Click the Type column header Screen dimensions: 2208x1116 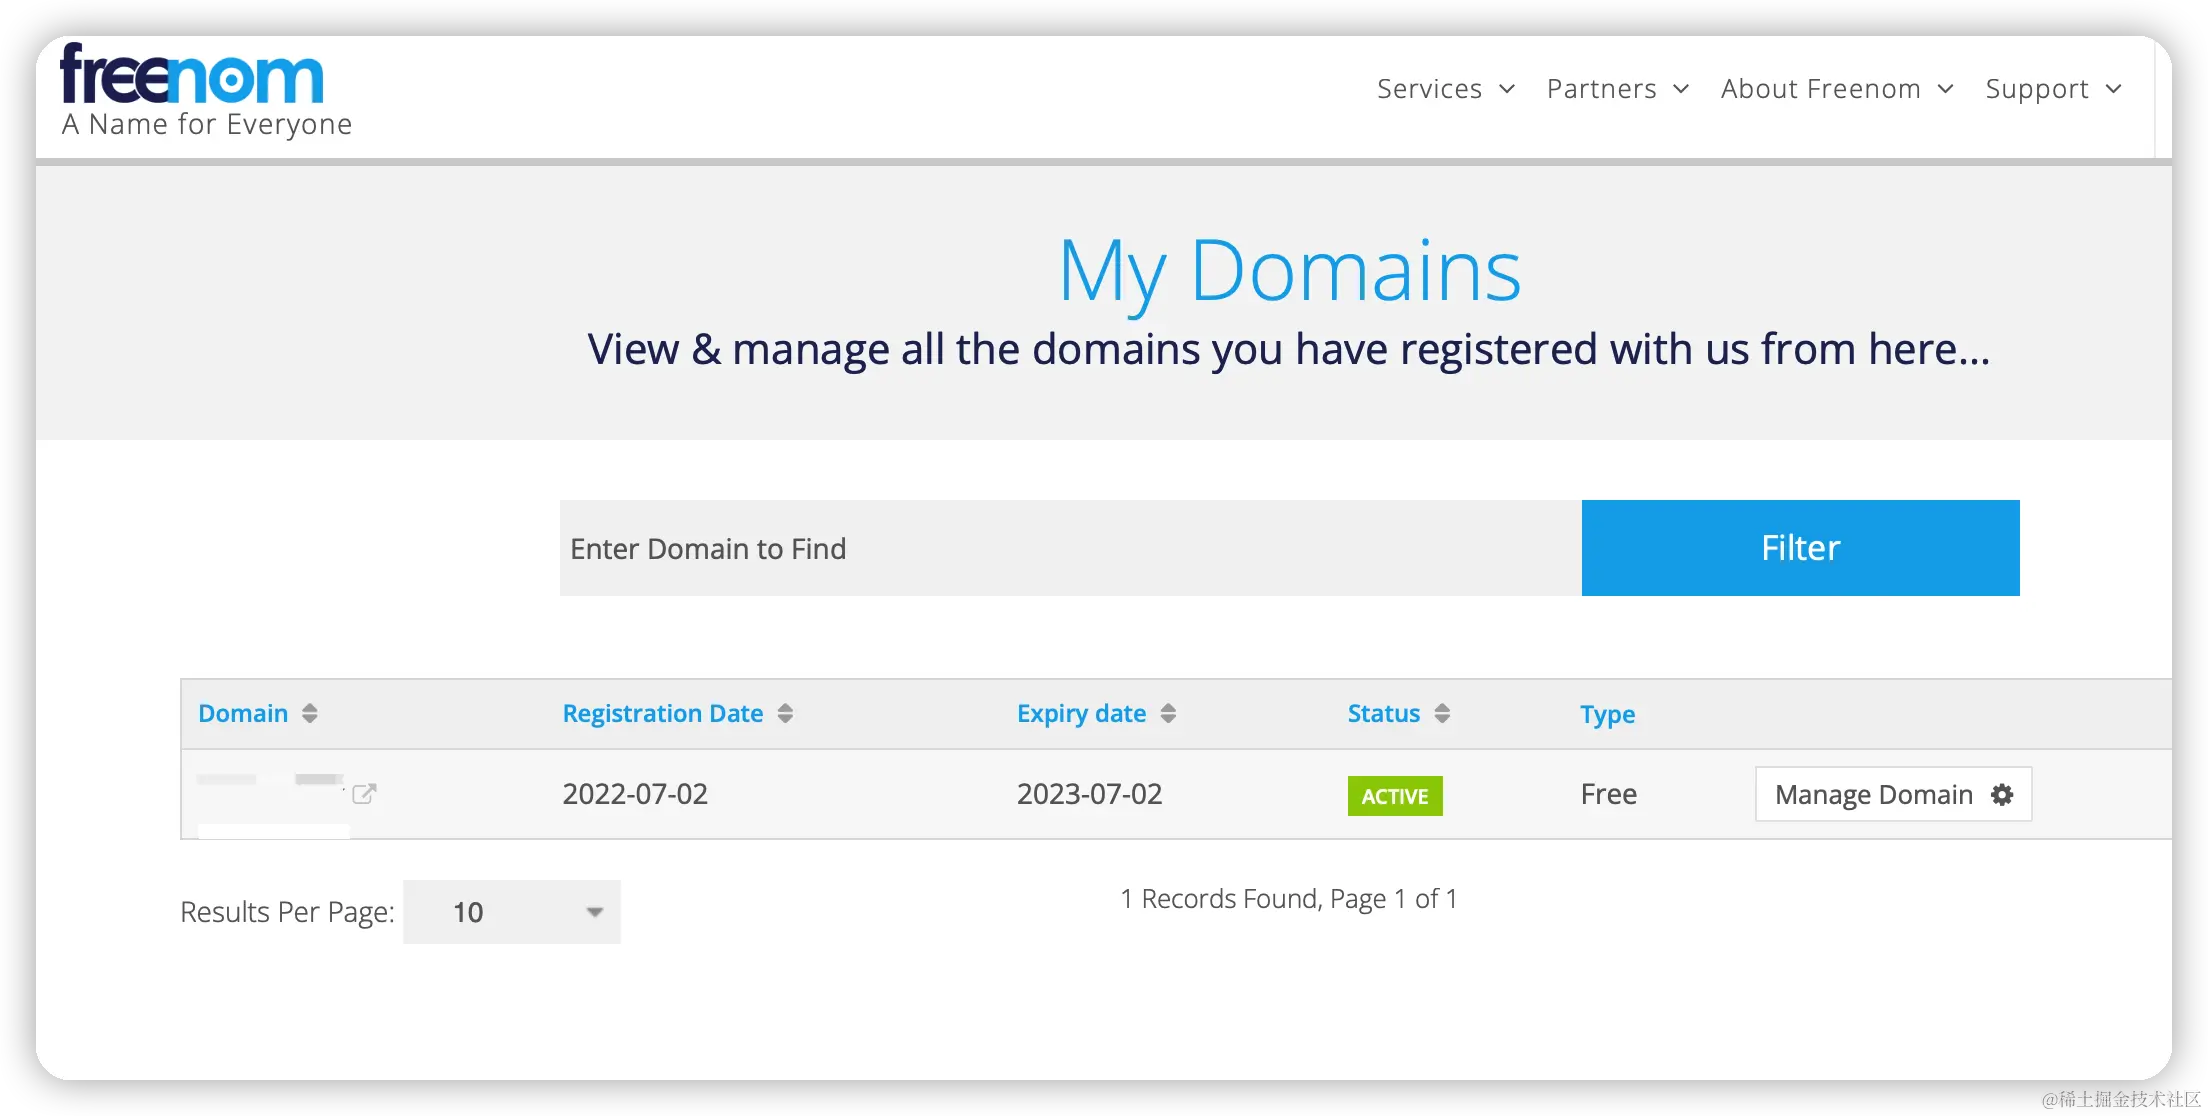1607,714
